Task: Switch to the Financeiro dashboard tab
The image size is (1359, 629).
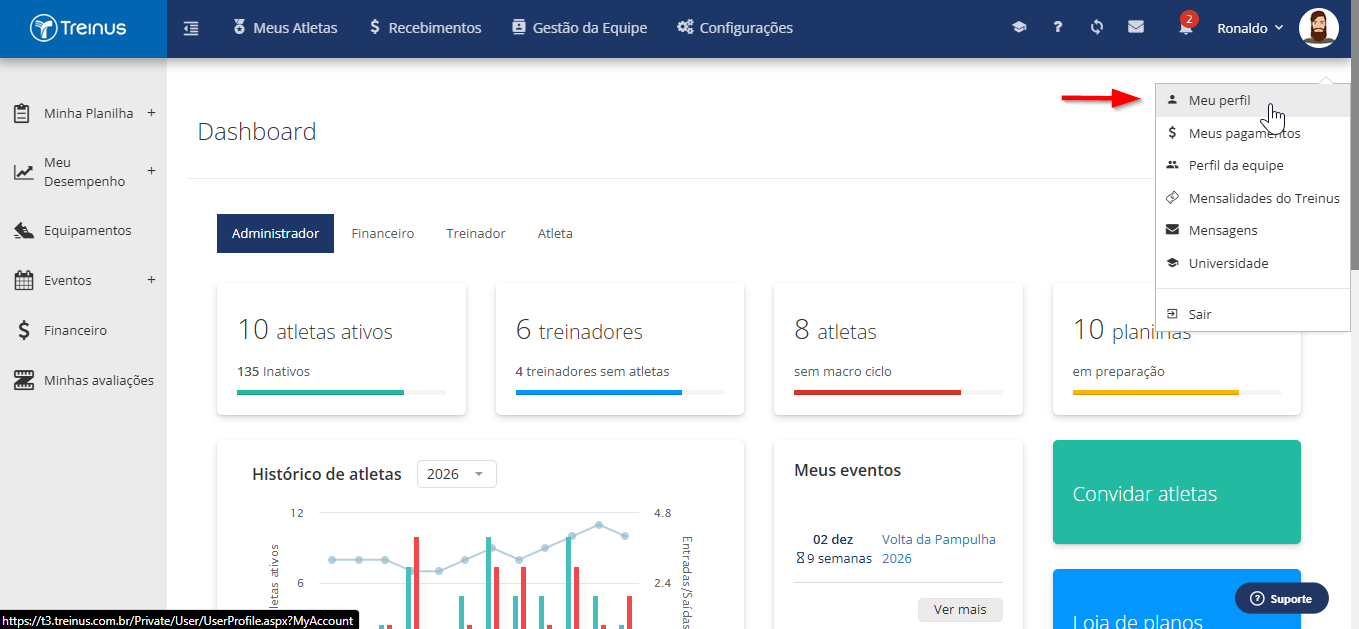Action: [383, 233]
